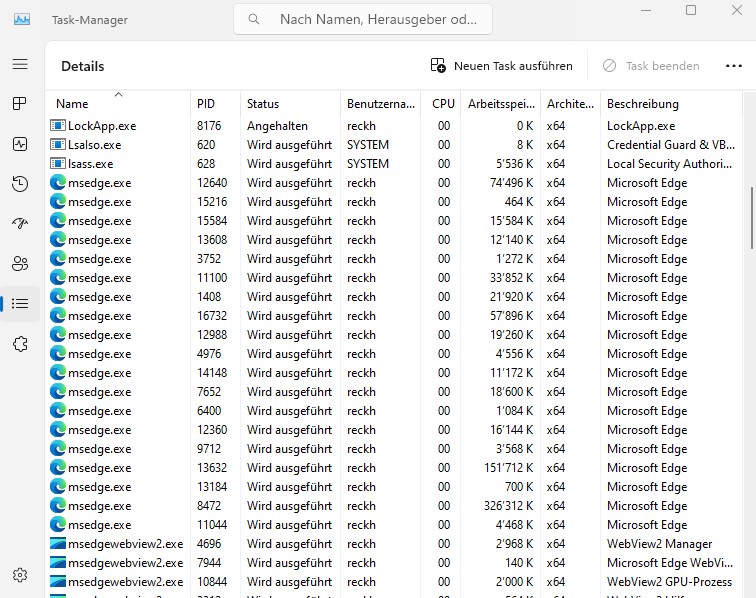Image resolution: width=756 pixels, height=598 pixels.
Task: Click the Task-Manager app icon in title bar
Action: [x=22, y=20]
